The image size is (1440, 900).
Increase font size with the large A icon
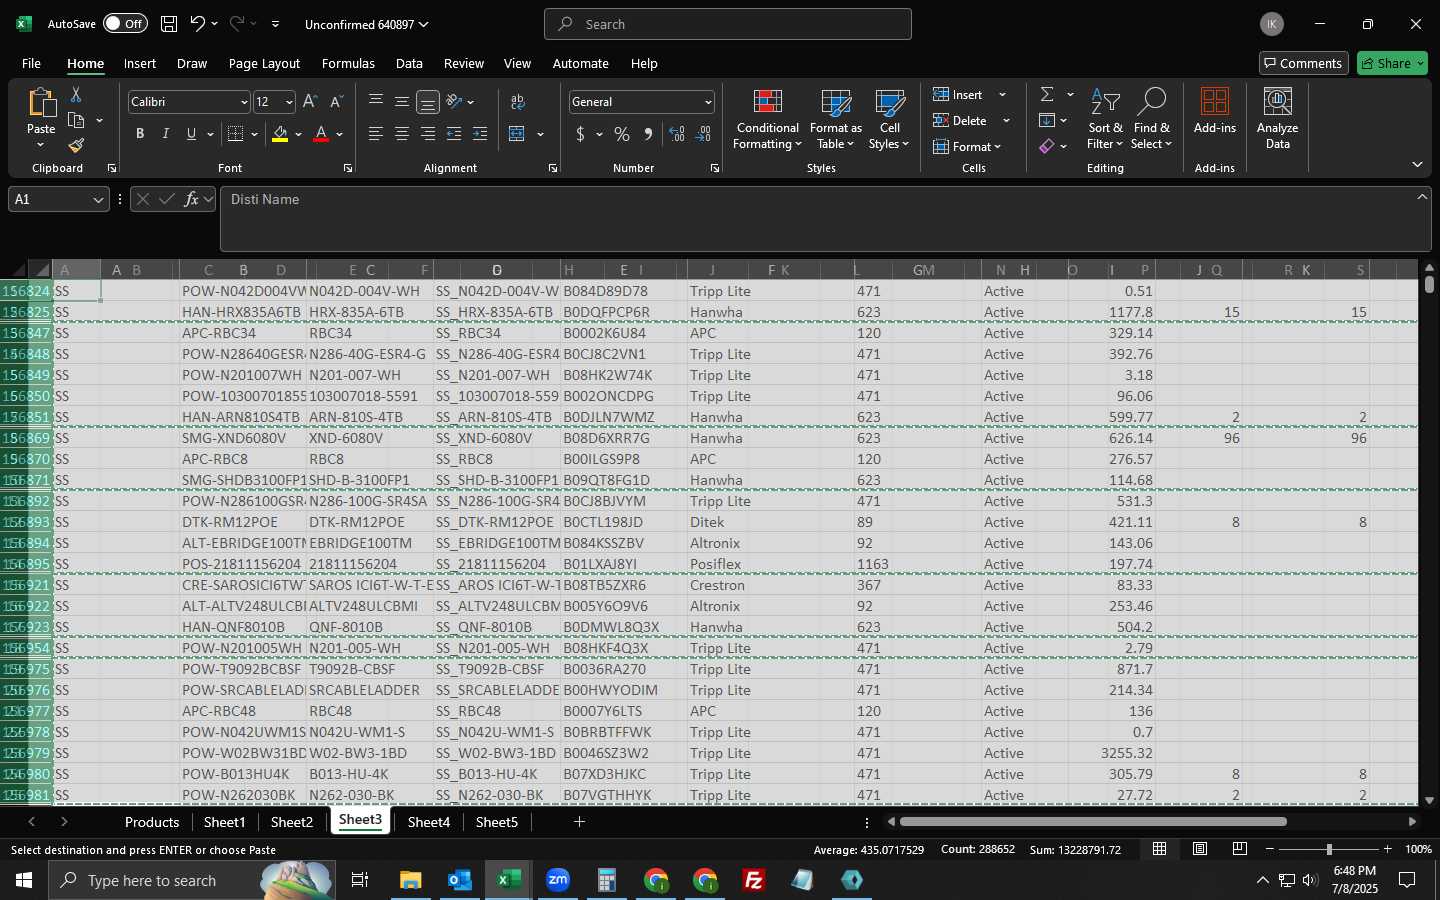tap(310, 102)
